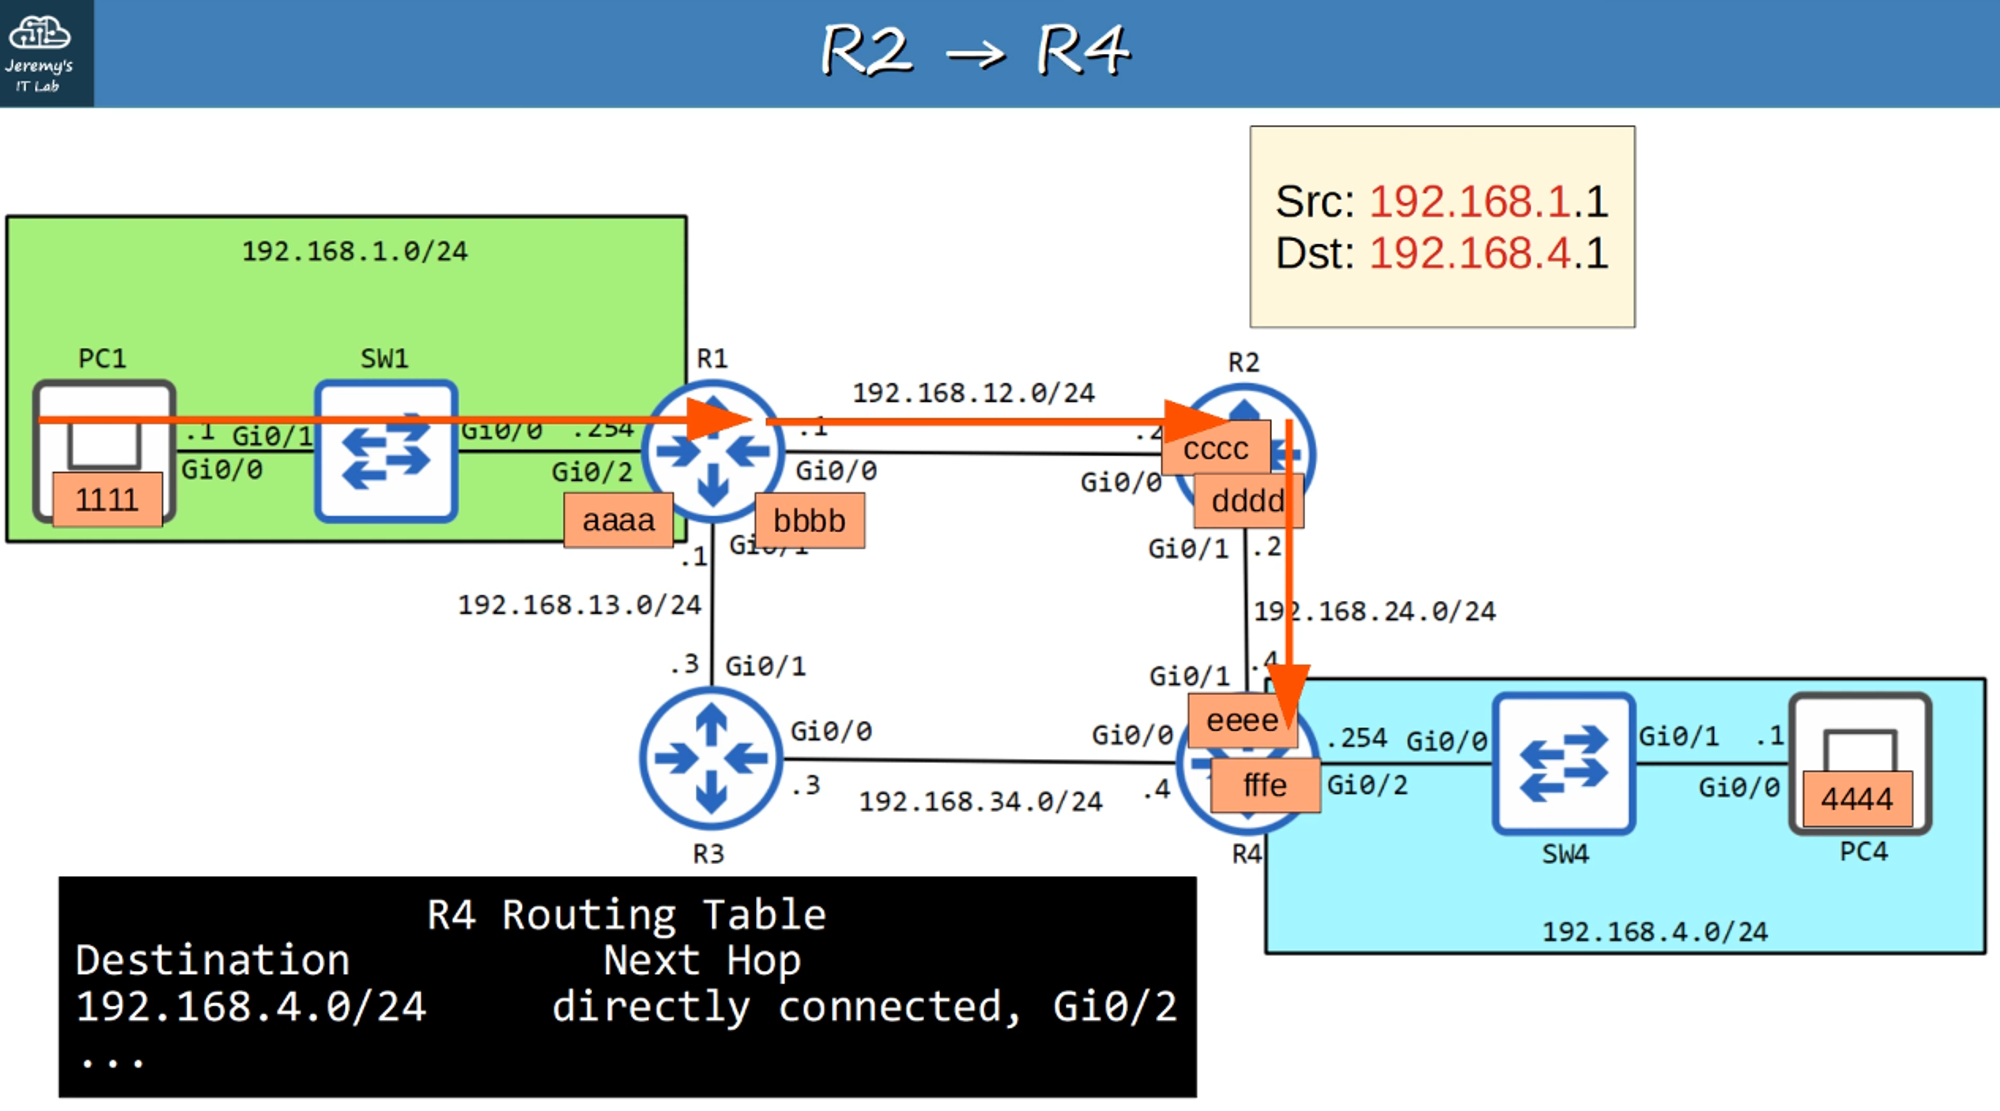Click the R4 Routing Table title

point(626,915)
